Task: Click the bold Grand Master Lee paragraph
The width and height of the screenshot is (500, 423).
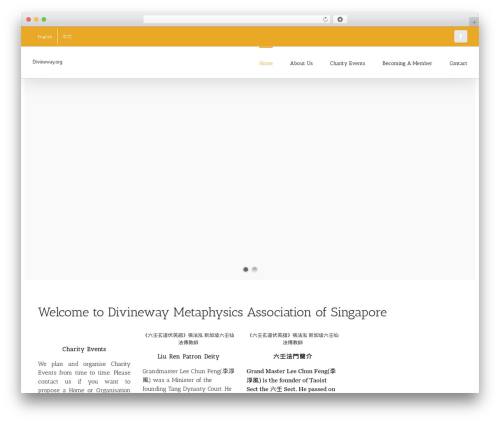Action: pos(292,380)
